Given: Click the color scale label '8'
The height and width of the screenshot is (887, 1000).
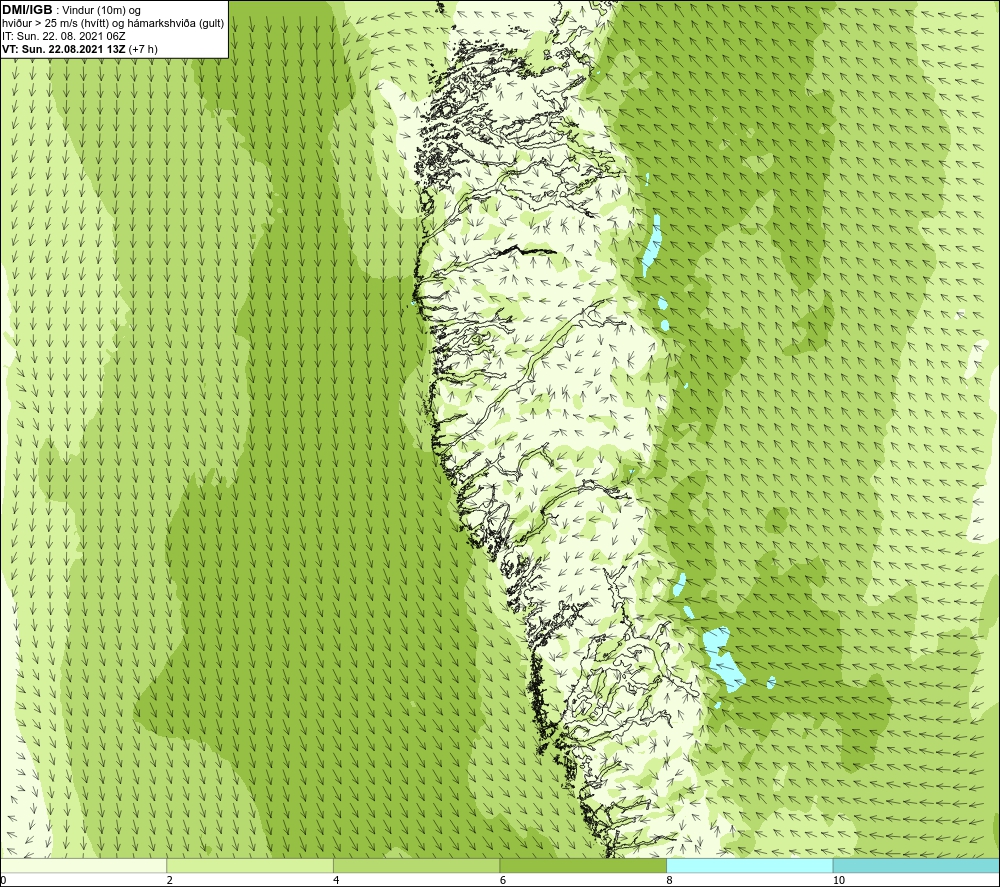Looking at the screenshot, I should point(670,881).
